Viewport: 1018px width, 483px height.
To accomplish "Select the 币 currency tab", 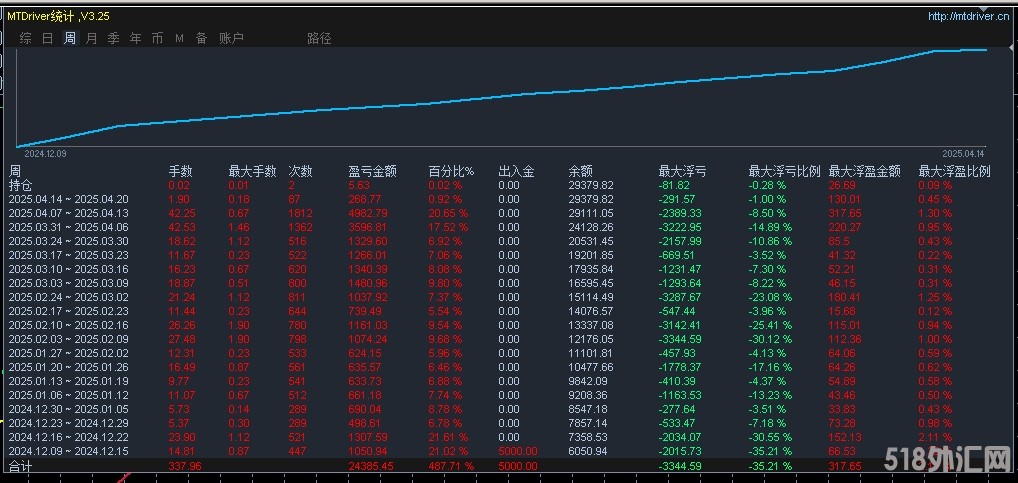I will [x=158, y=38].
